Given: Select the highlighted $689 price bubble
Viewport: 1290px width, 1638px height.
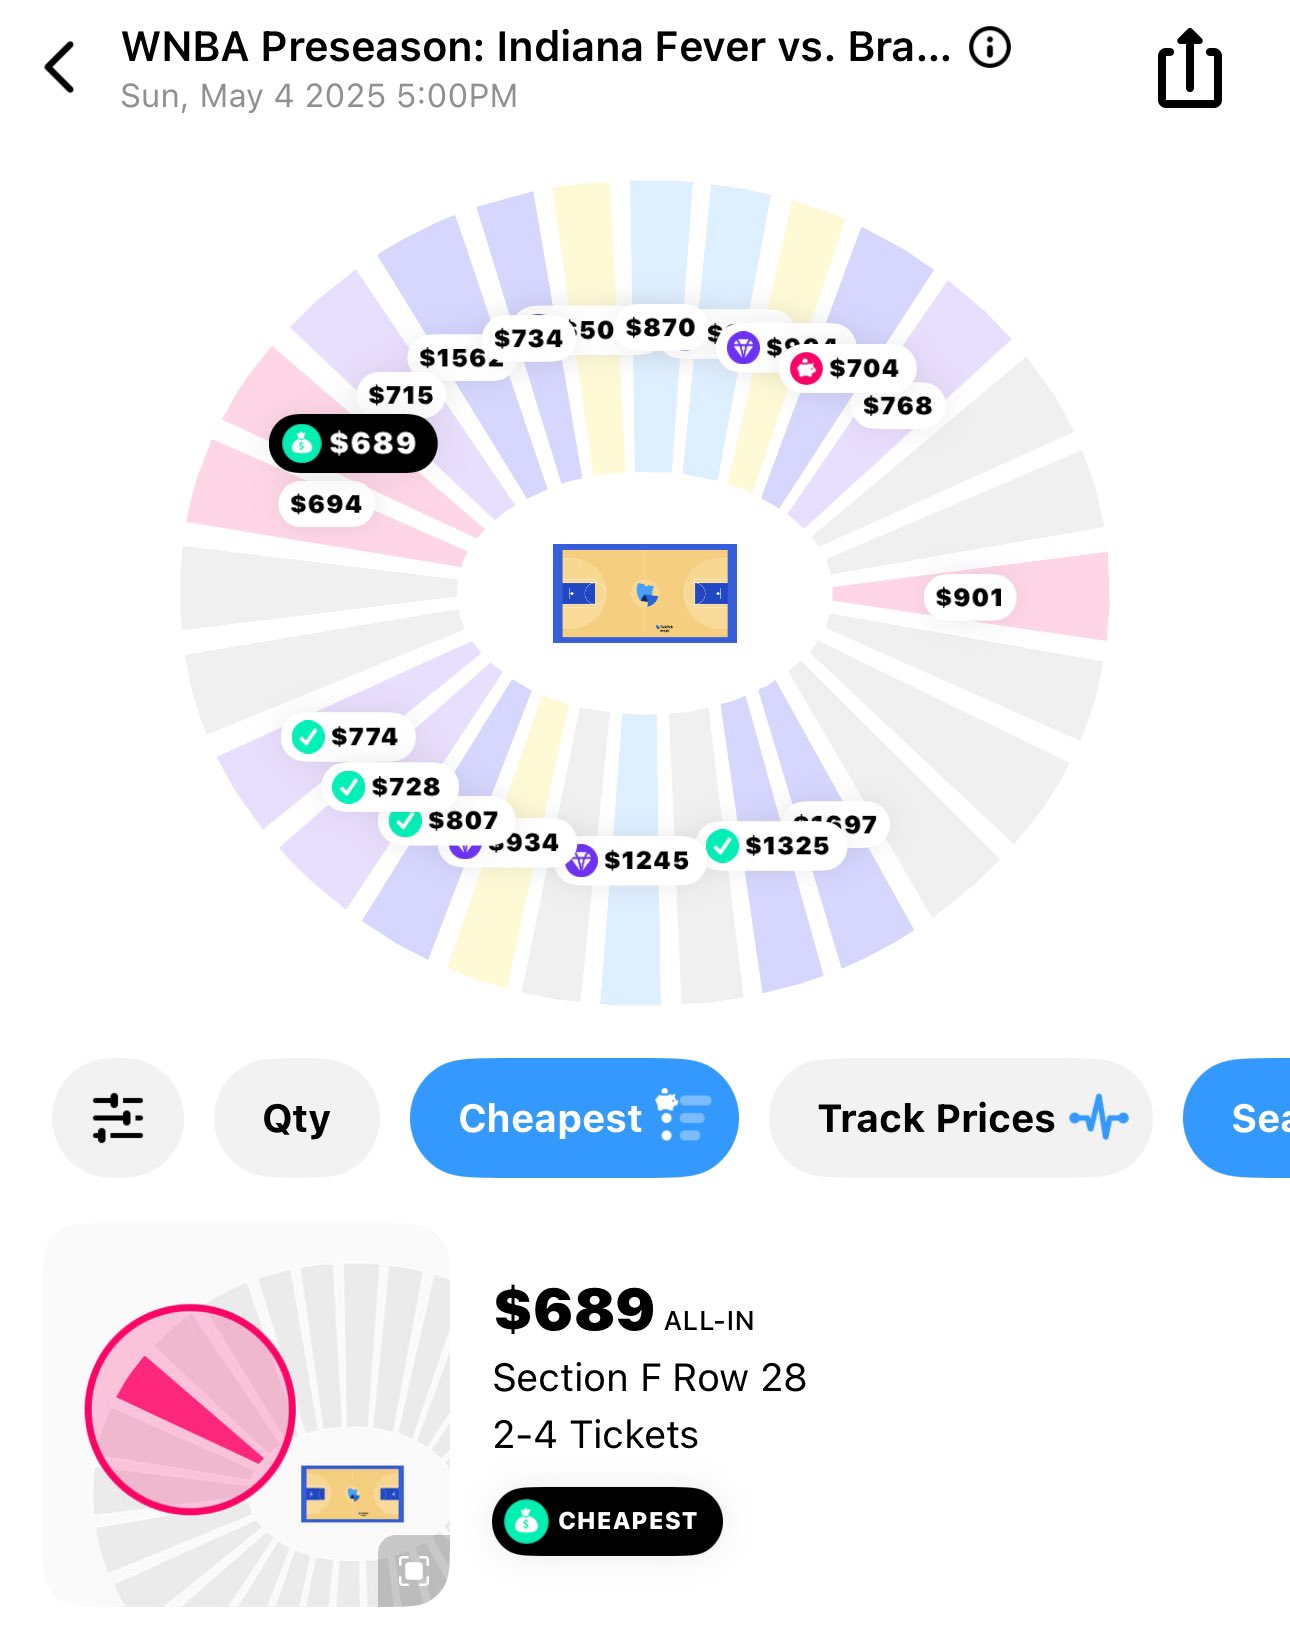Looking at the screenshot, I should [353, 443].
